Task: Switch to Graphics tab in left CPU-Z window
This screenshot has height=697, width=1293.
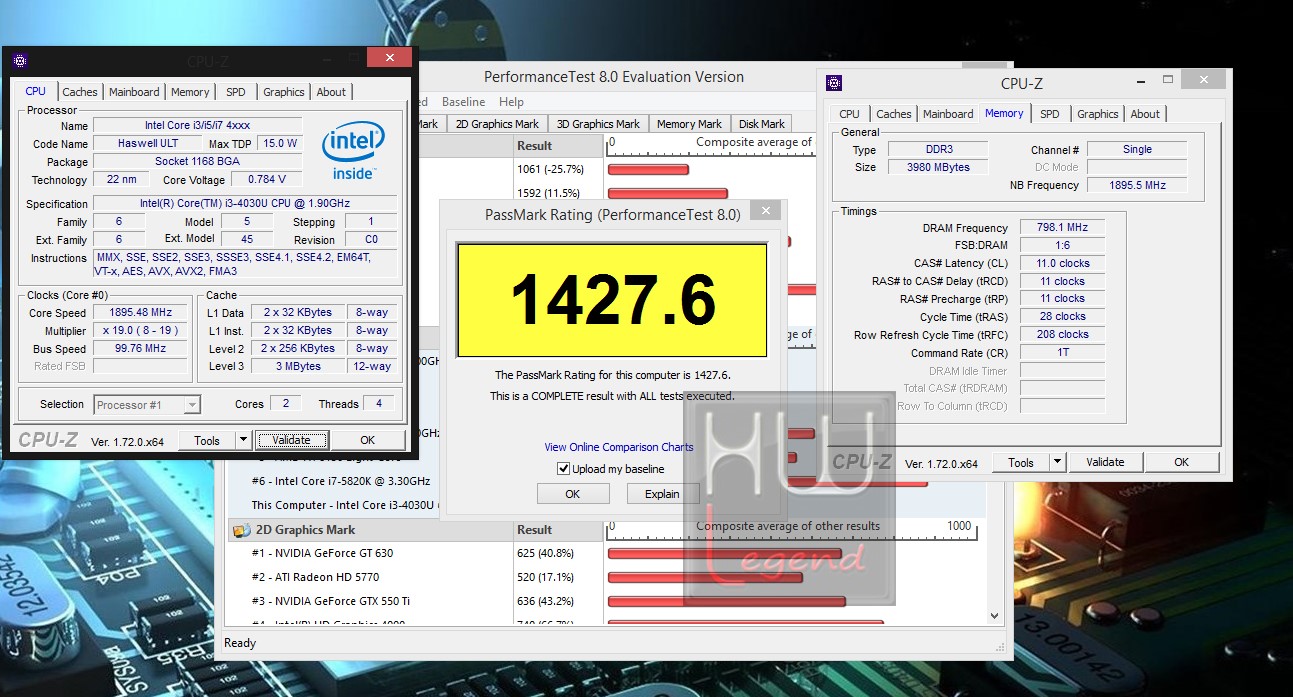Action: coord(284,92)
